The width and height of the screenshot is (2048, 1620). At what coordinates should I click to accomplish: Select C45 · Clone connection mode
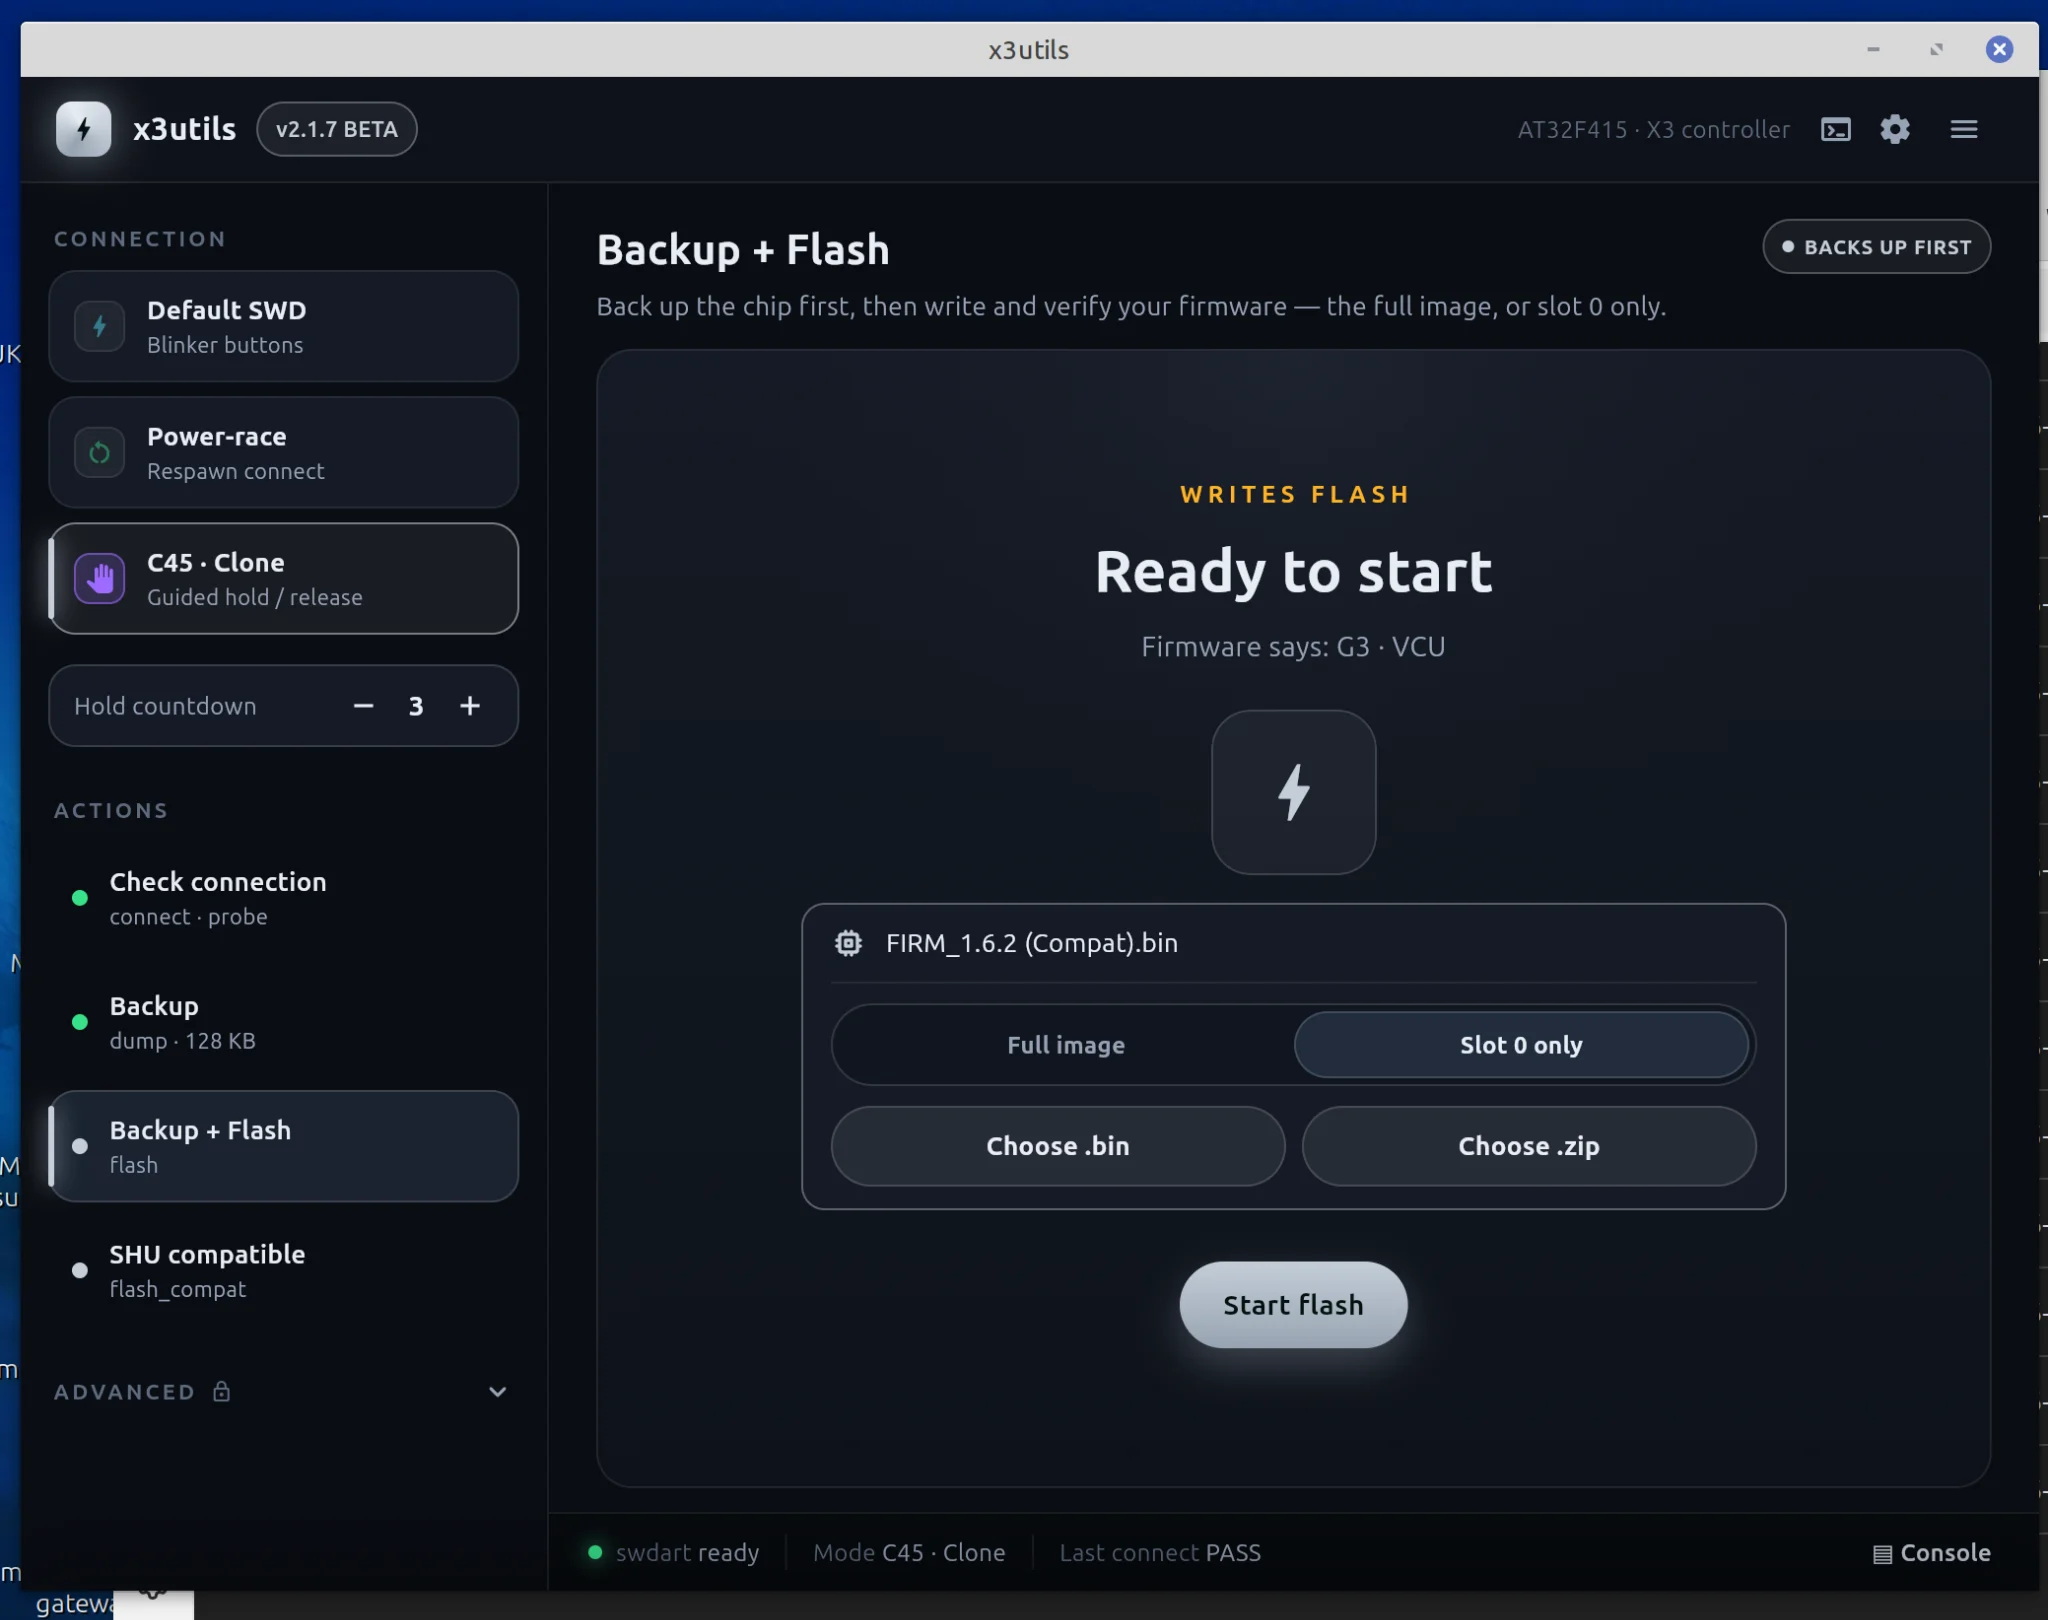click(284, 579)
